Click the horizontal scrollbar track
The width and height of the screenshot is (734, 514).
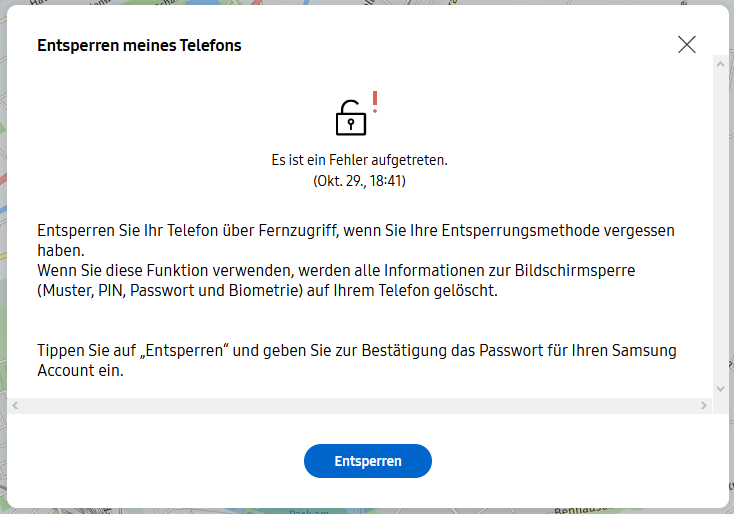360,405
